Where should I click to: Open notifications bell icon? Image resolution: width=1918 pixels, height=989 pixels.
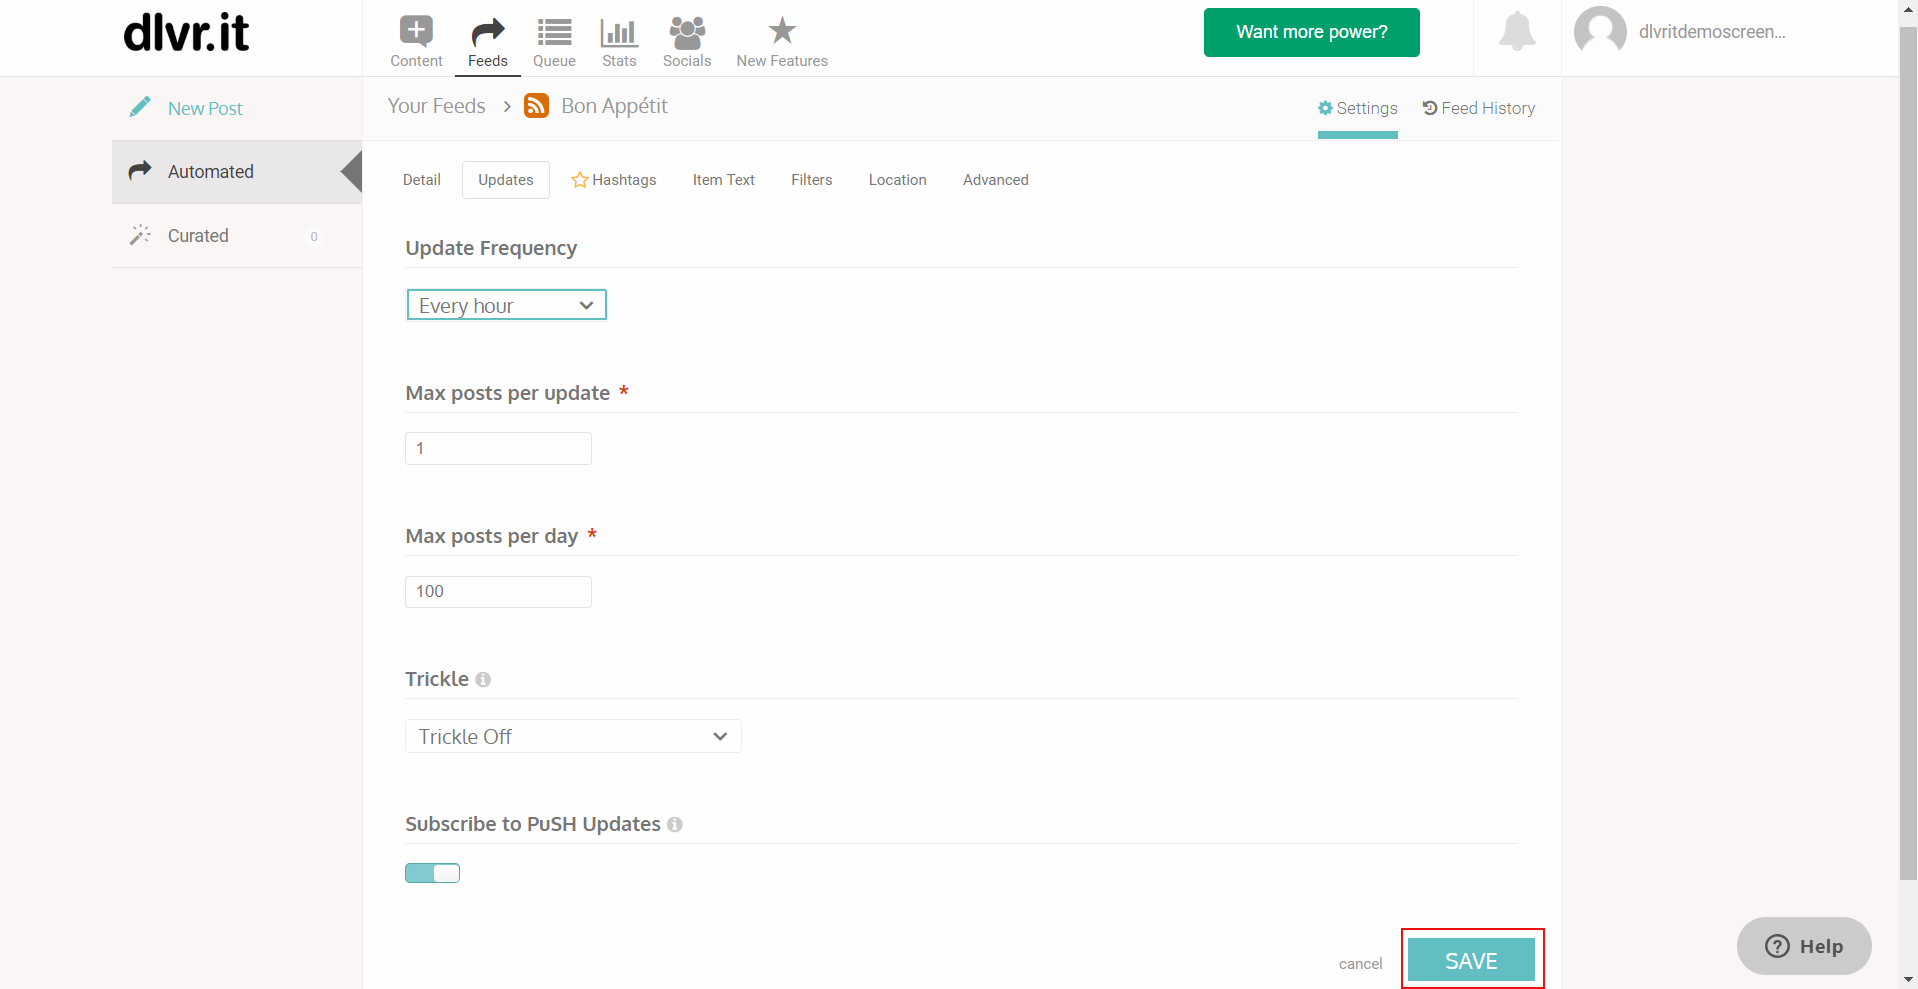tap(1517, 31)
